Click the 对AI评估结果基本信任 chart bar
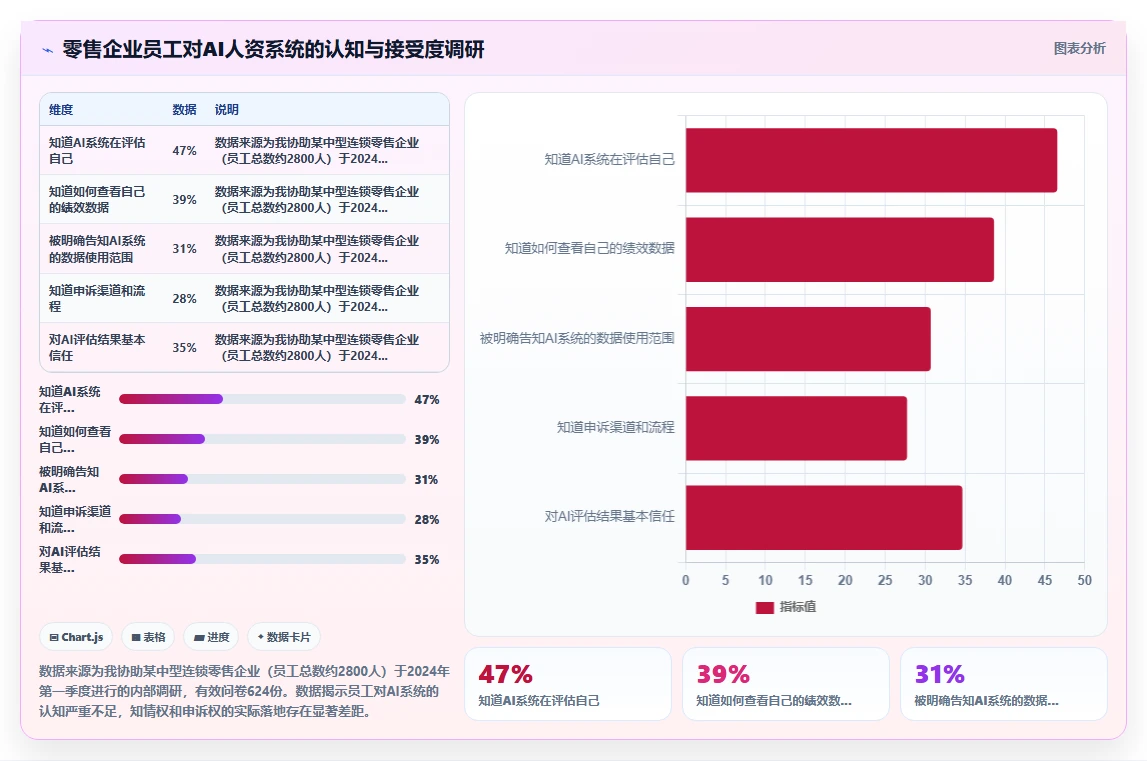The width and height of the screenshot is (1147, 761). pyautogui.click(x=824, y=517)
